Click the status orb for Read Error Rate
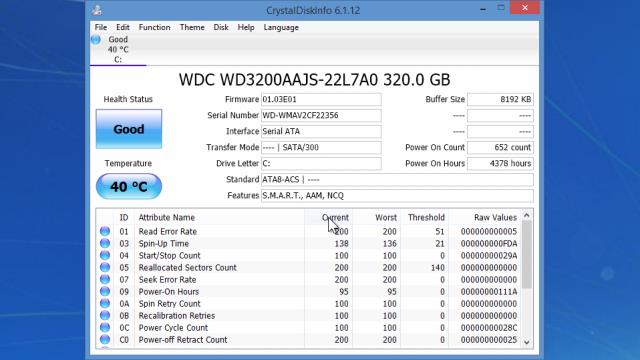The image size is (640, 360). (x=105, y=231)
